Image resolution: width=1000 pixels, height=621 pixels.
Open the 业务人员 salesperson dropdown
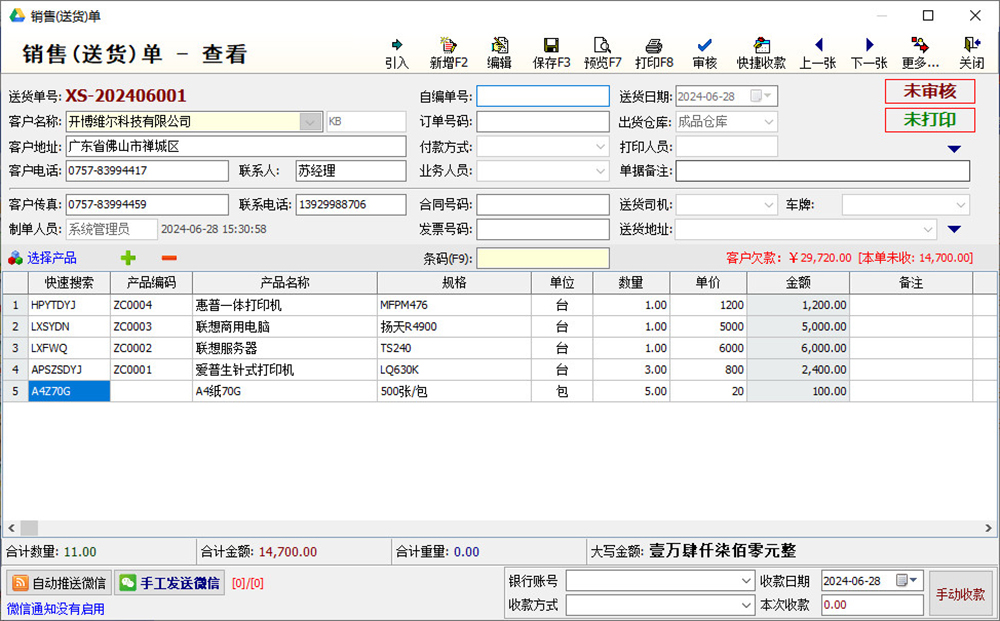point(600,171)
